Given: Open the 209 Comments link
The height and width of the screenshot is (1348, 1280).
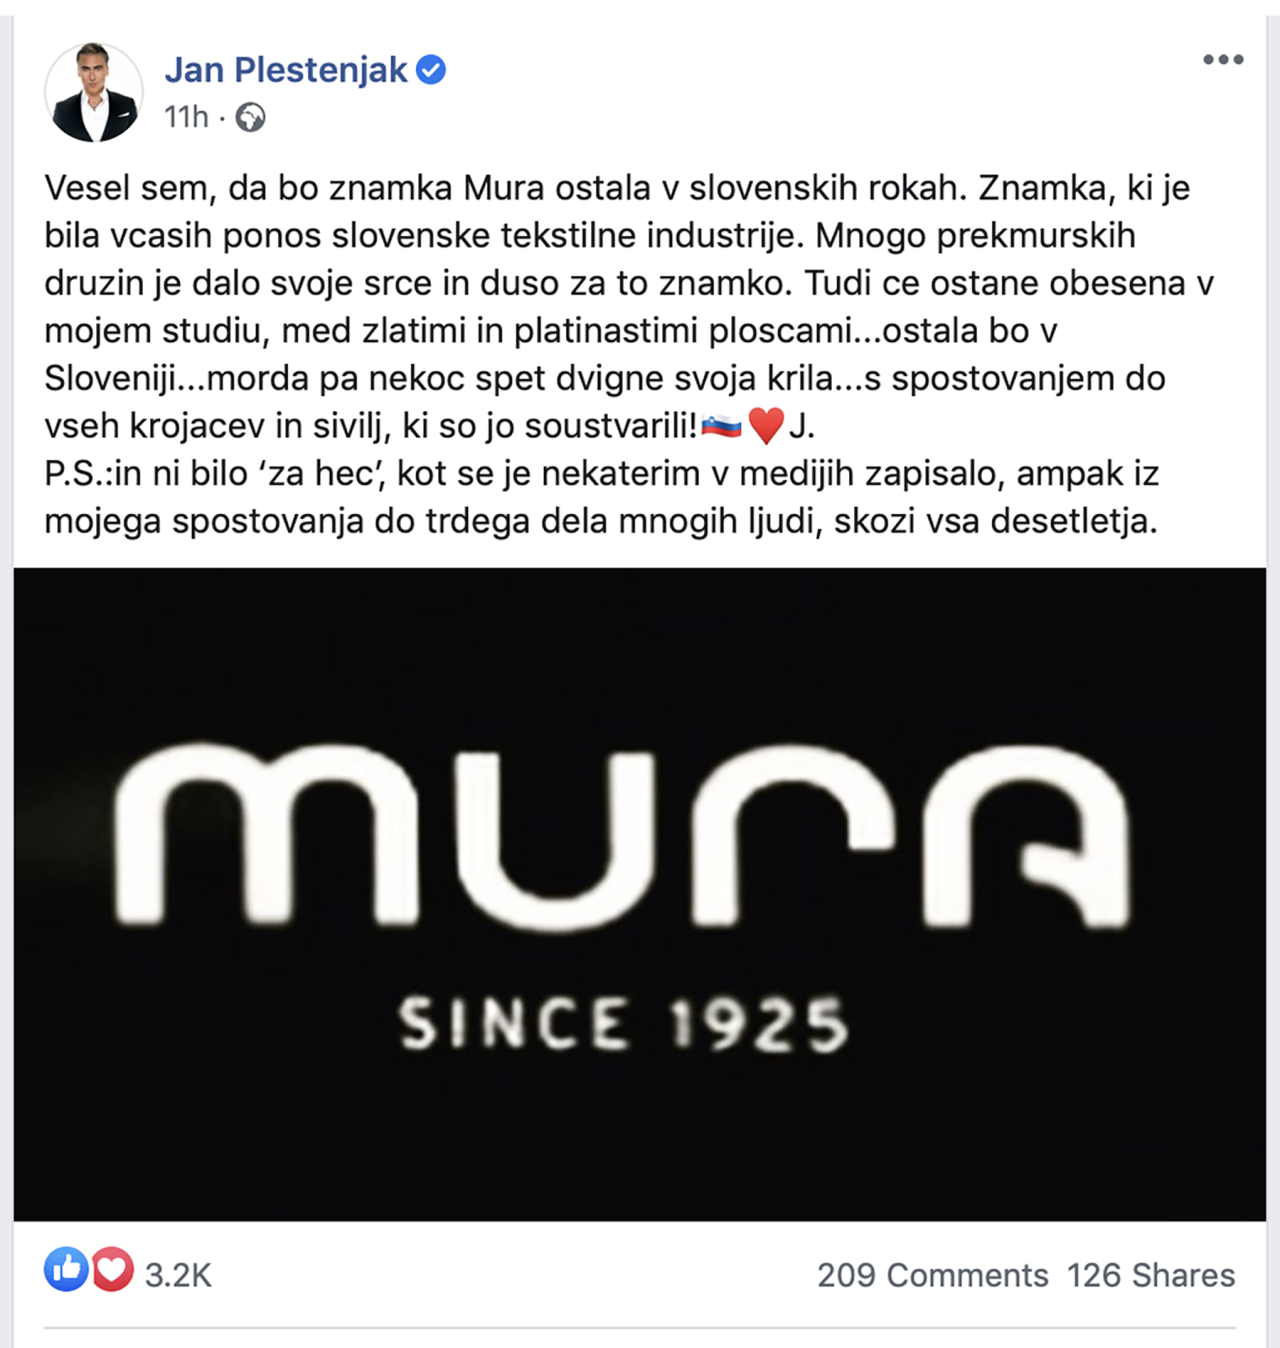Looking at the screenshot, I should tap(932, 1275).
